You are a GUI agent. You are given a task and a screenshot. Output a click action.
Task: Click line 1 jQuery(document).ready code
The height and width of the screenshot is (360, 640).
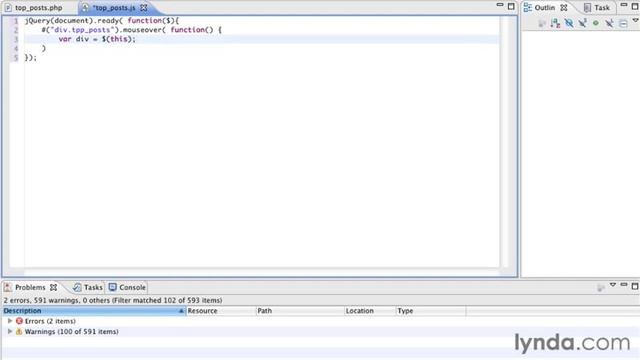pos(102,20)
